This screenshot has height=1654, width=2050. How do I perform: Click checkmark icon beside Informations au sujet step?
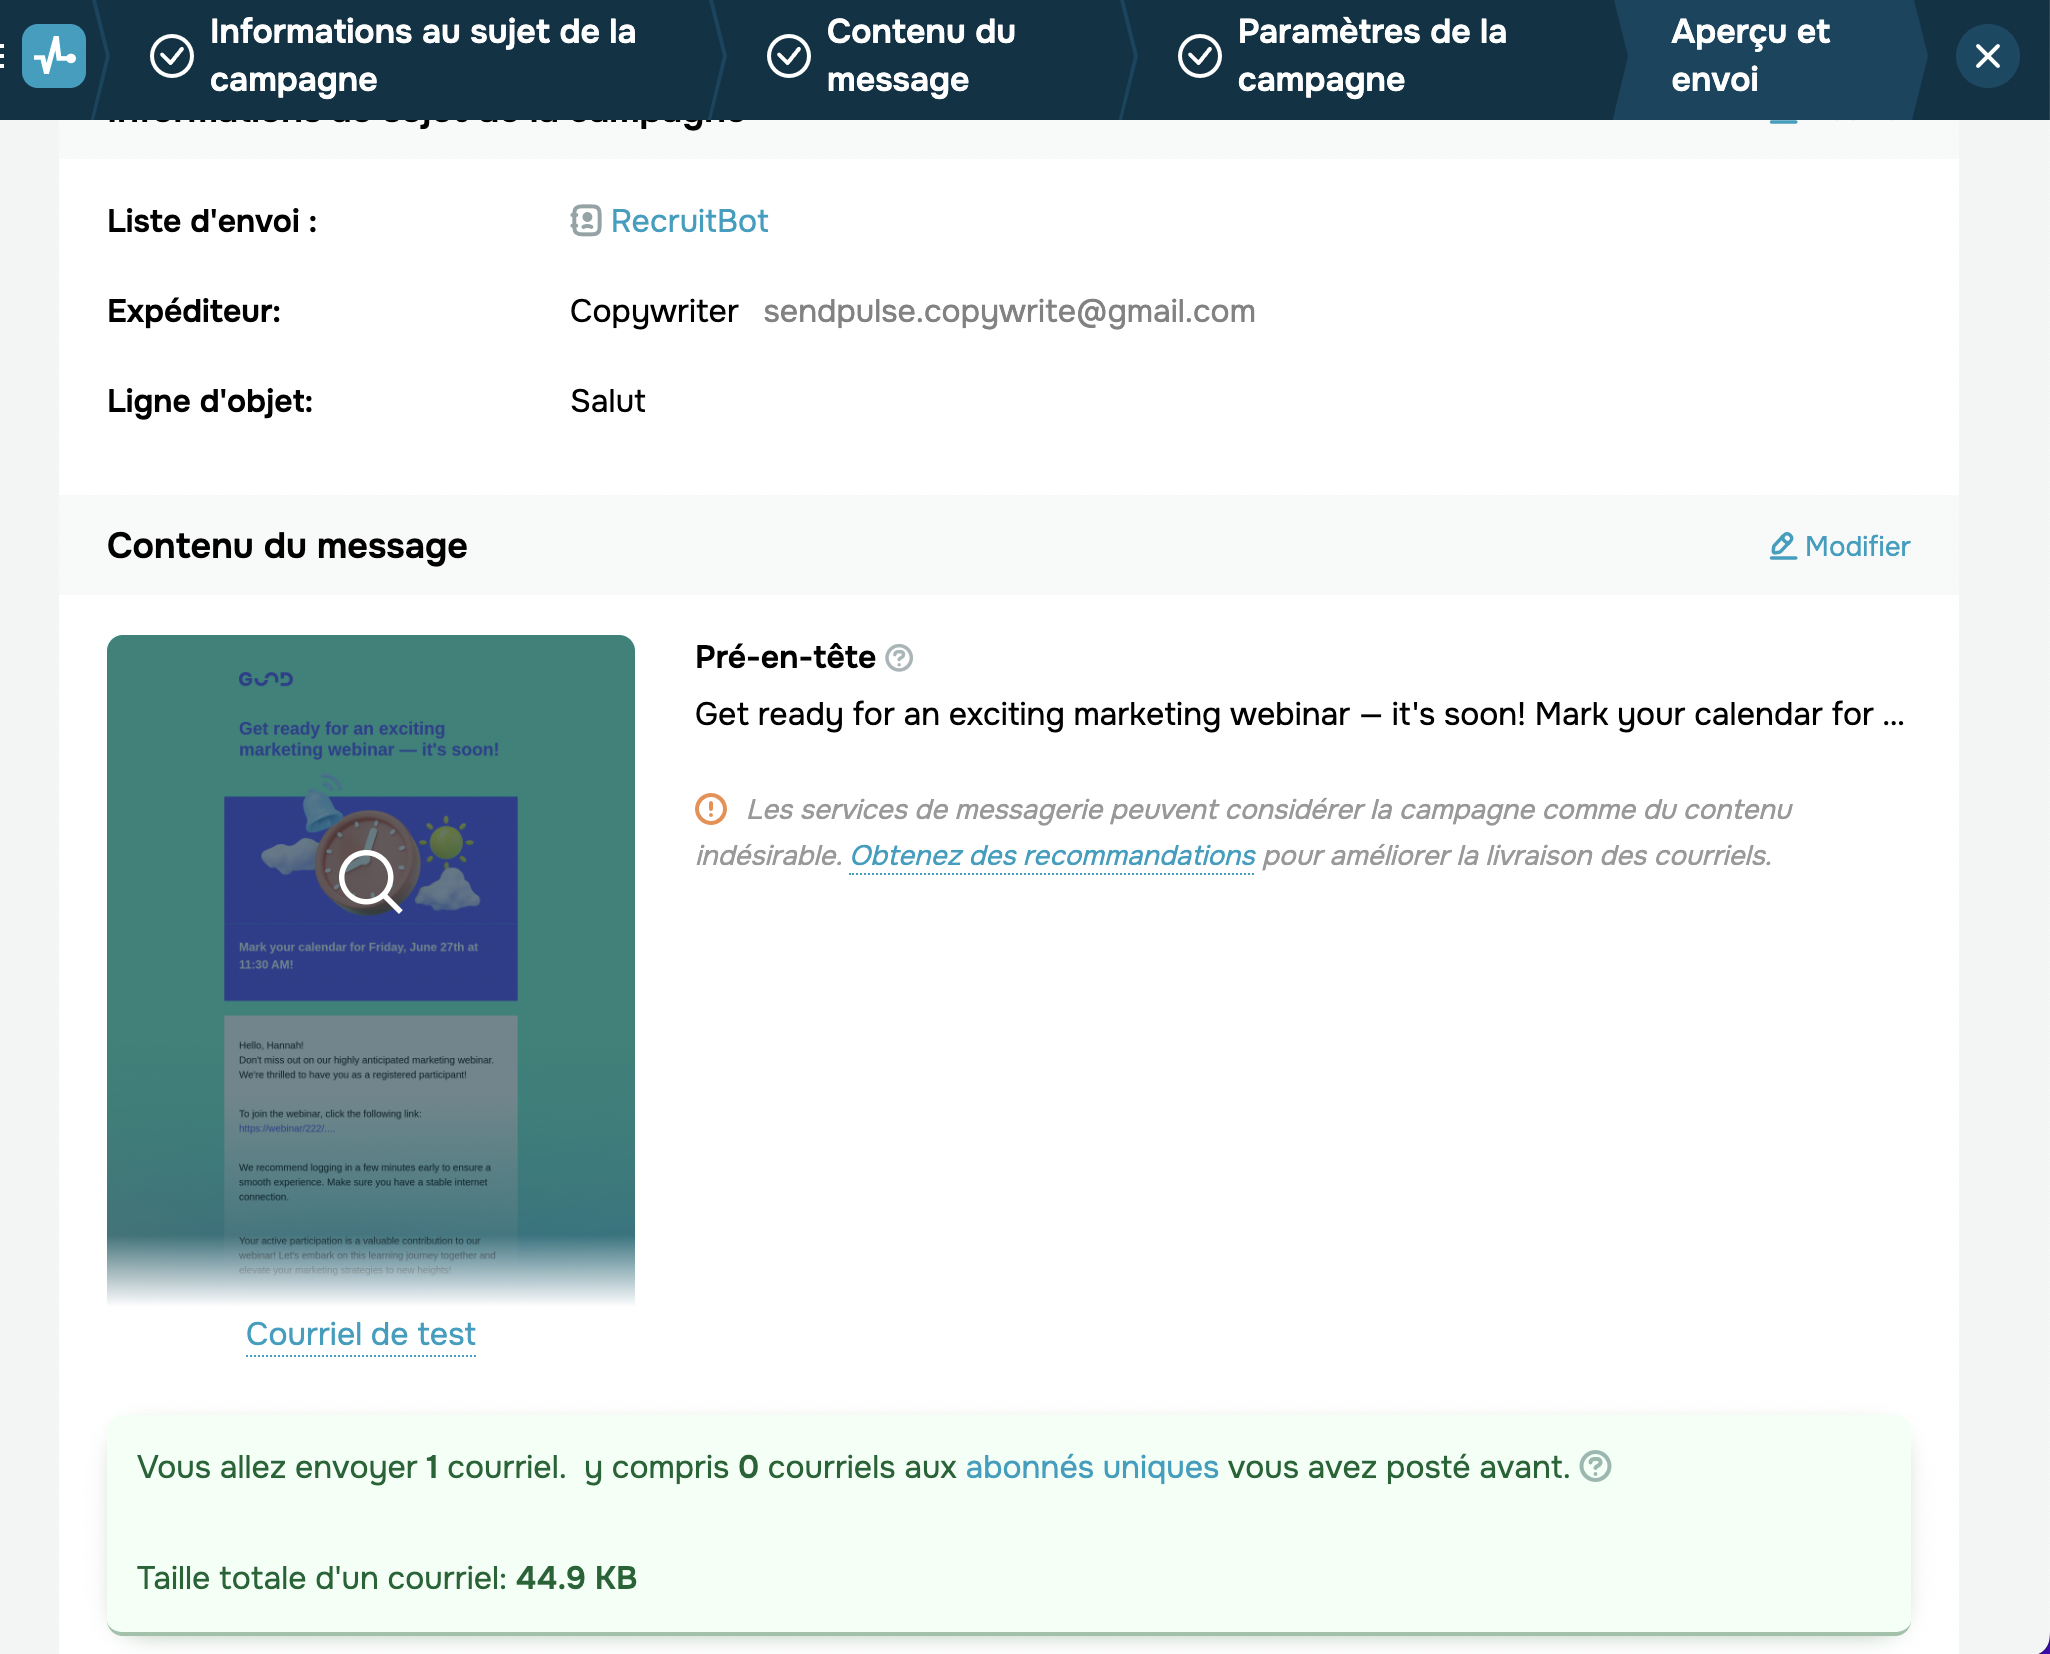coord(172,56)
